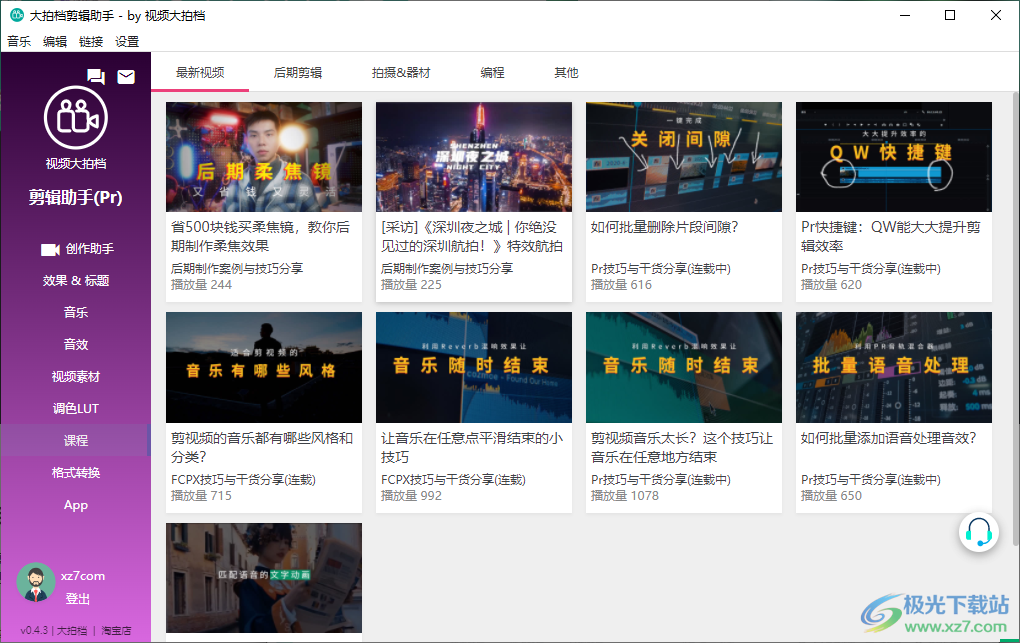Open the mail envelope icon in sidebar
This screenshot has height=643, width=1020.
pyautogui.click(x=126, y=77)
